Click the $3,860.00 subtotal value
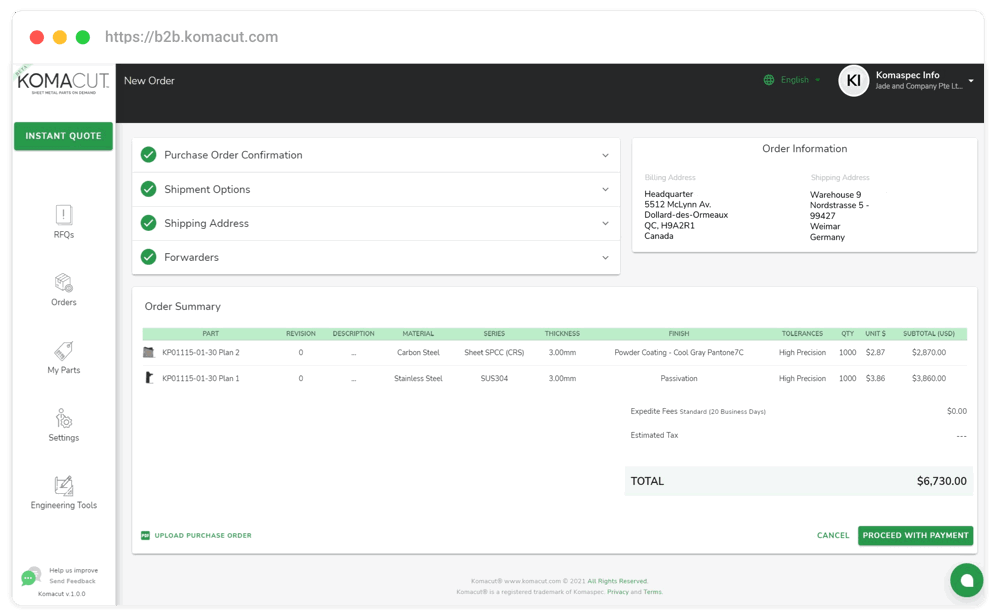This screenshot has width=1000, height=616. click(x=929, y=378)
